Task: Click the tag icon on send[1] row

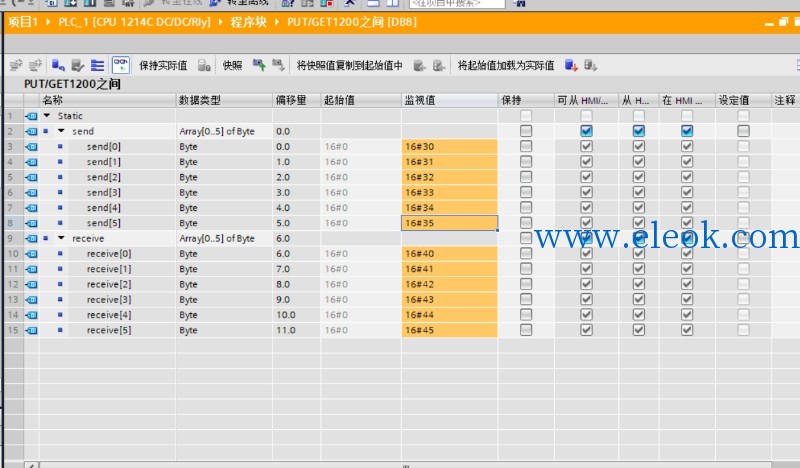Action: point(32,162)
